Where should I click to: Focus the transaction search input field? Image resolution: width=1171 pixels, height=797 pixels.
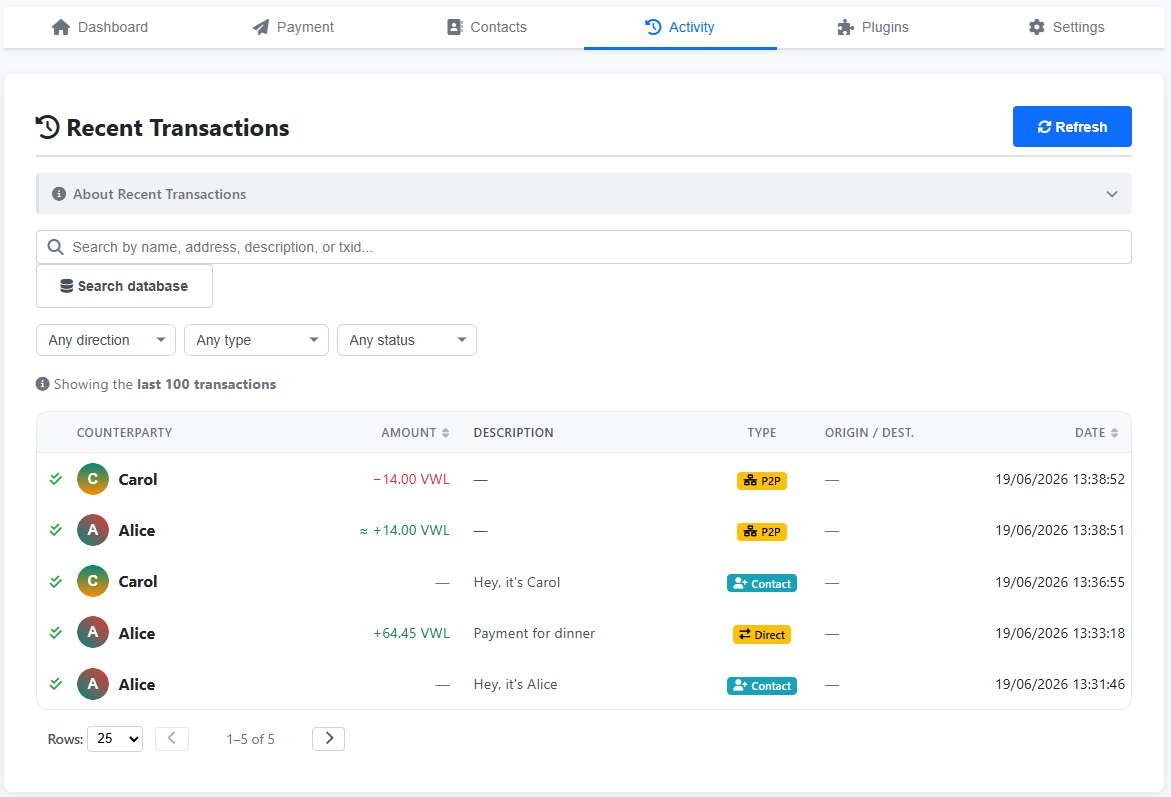(583, 247)
